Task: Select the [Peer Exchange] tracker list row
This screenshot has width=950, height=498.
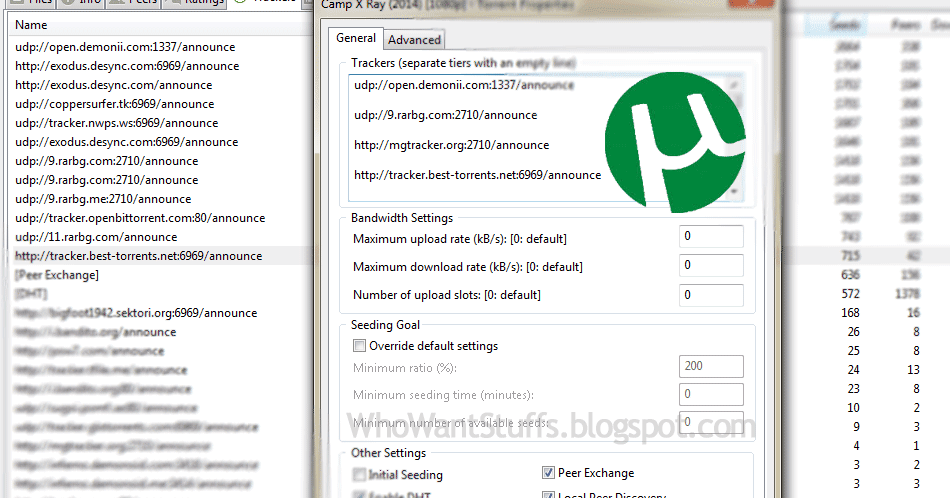Action: pos(56,275)
